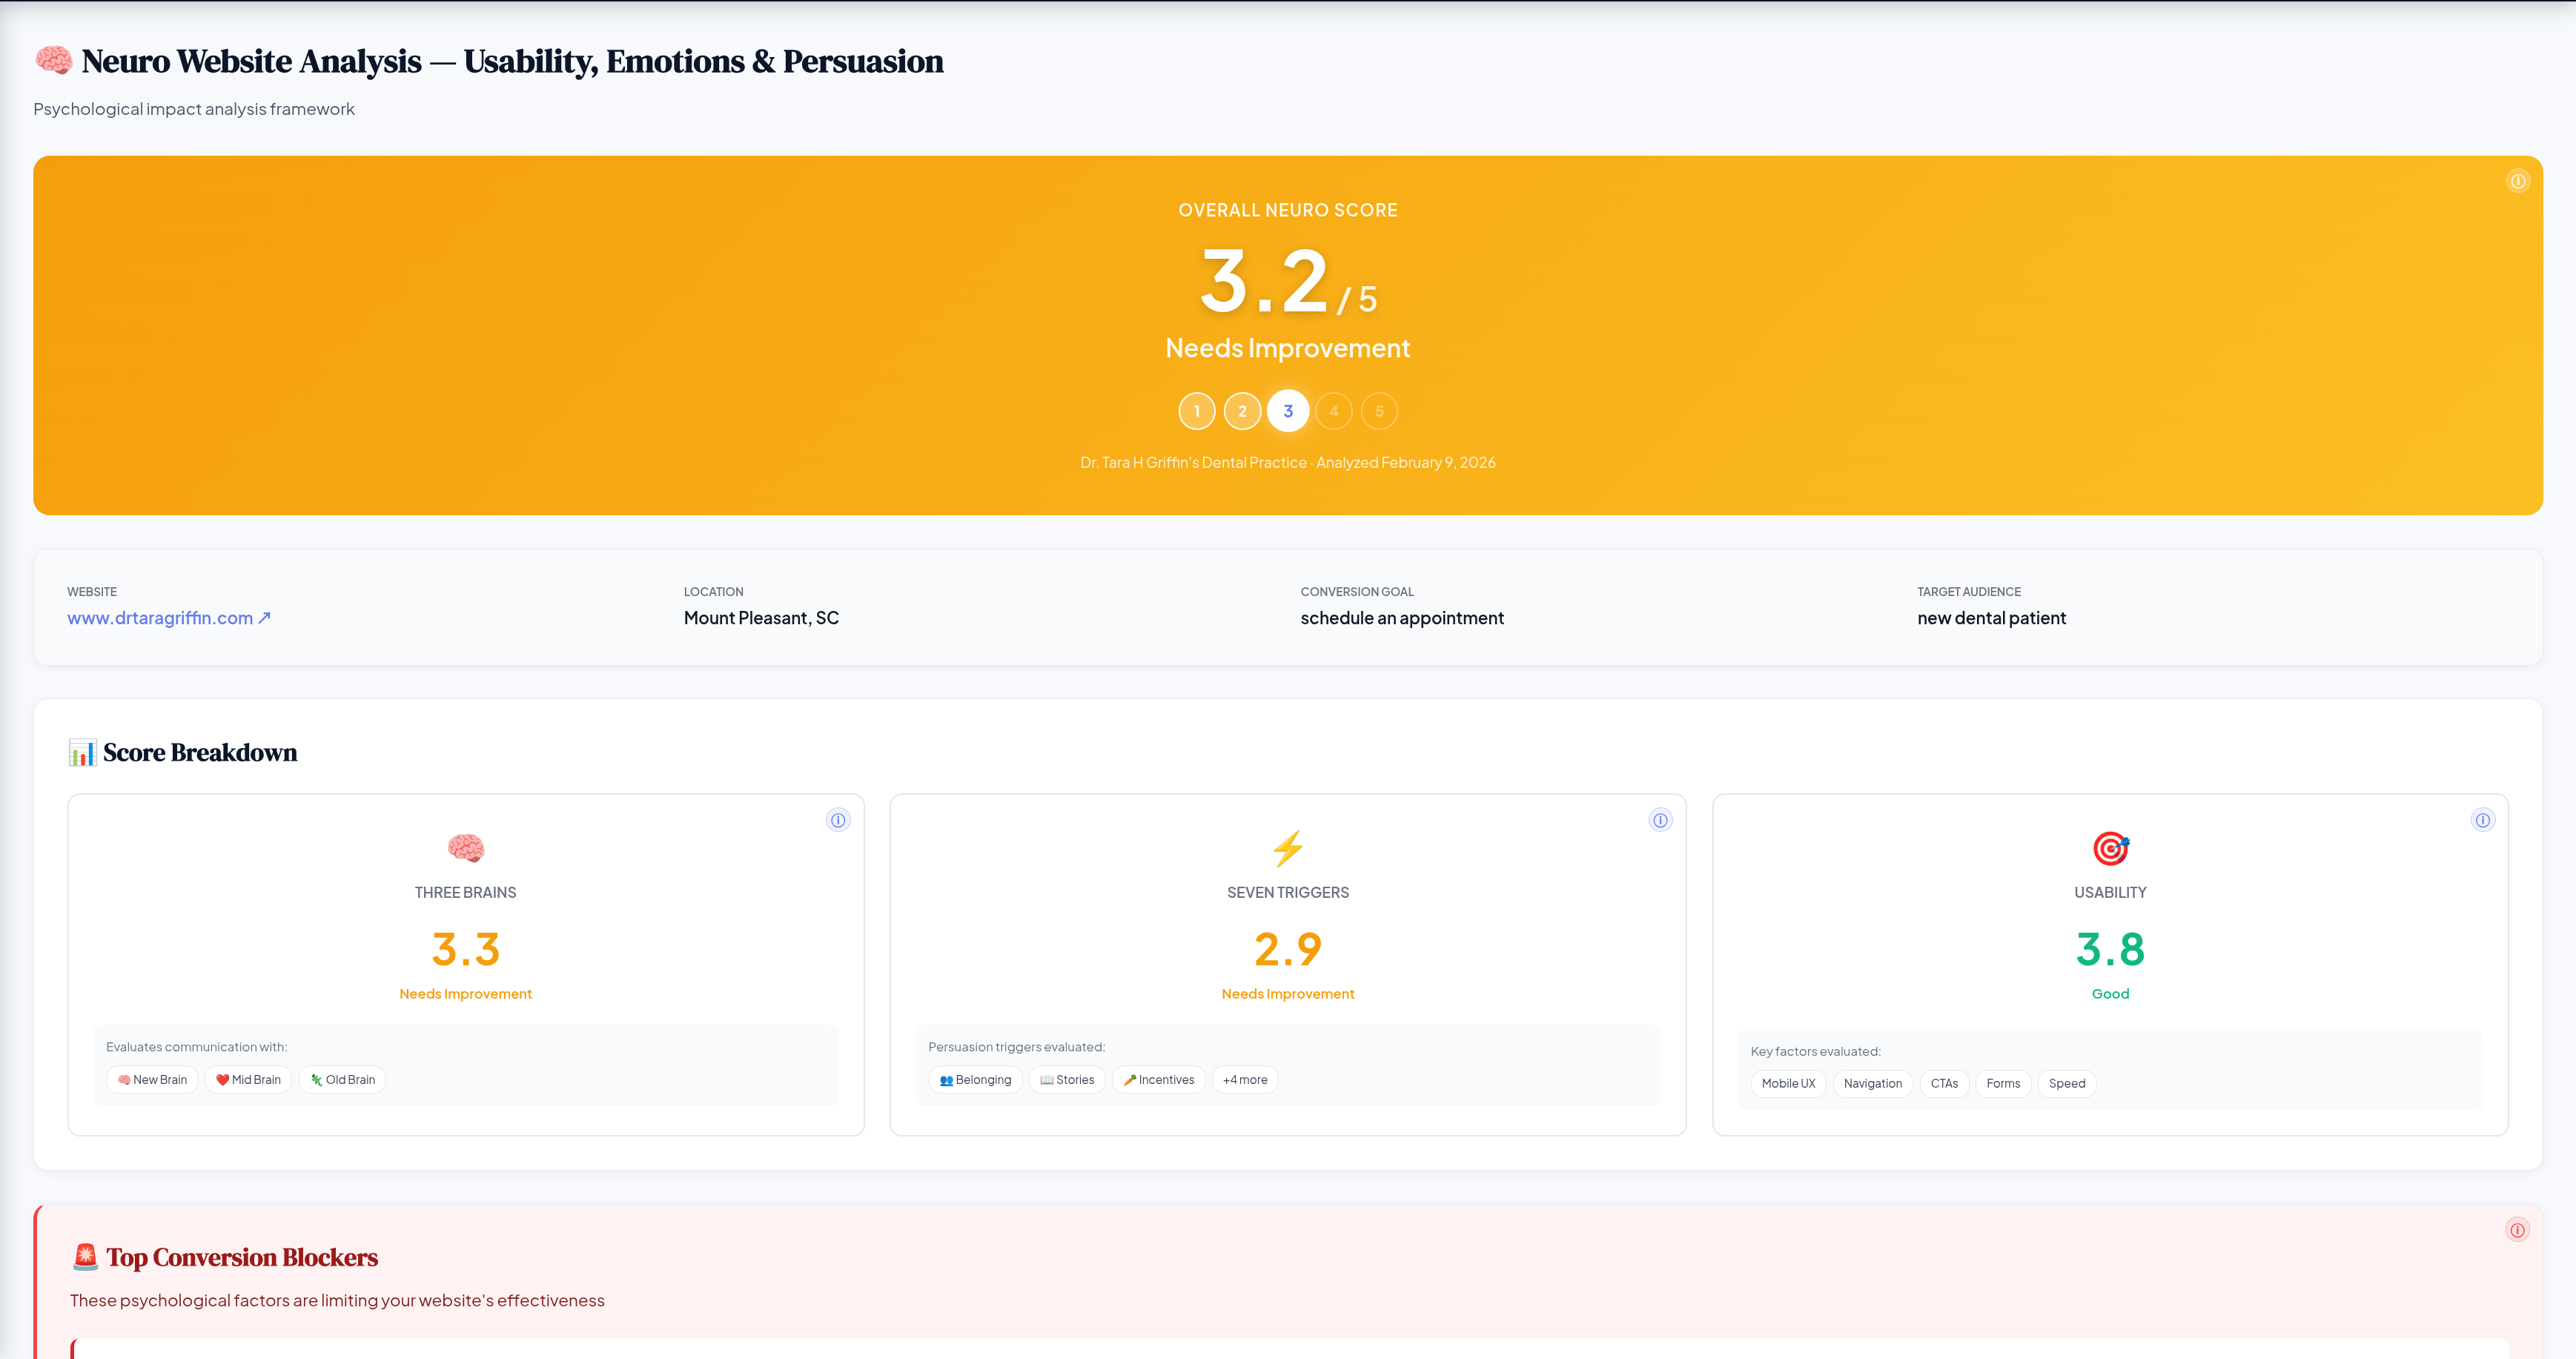Open the www.drtaragriffin.com website link
Screen dimensions: 2576x1359
169,618
